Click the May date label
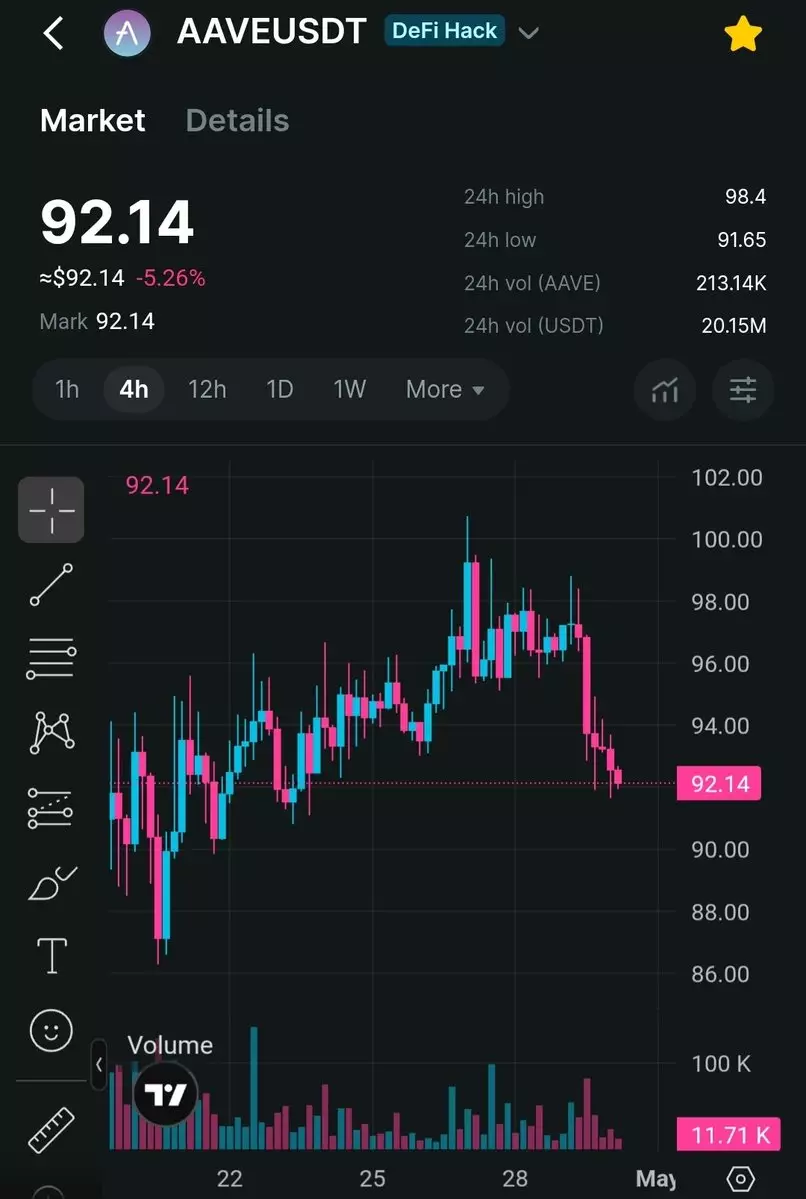806x1199 pixels. pos(655,1179)
